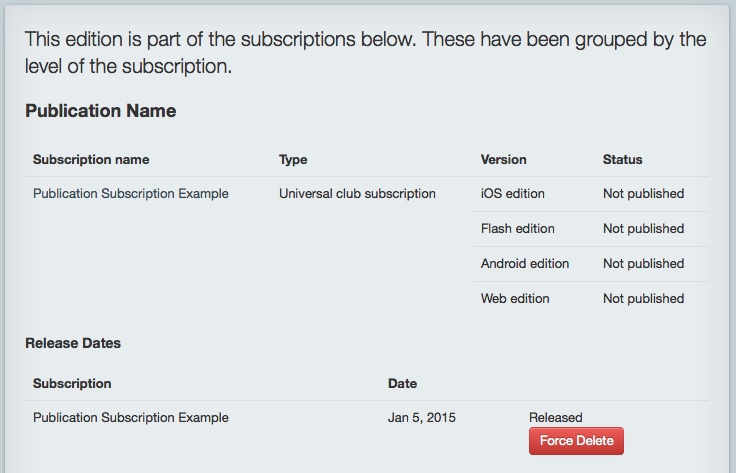This screenshot has height=473, width=736.
Task: Click Not published status for Flash edition
Action: [x=644, y=229]
